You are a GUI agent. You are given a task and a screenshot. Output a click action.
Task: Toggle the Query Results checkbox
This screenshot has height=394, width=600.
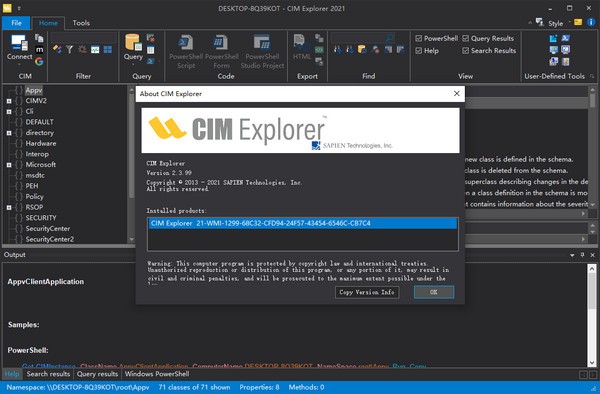point(466,38)
